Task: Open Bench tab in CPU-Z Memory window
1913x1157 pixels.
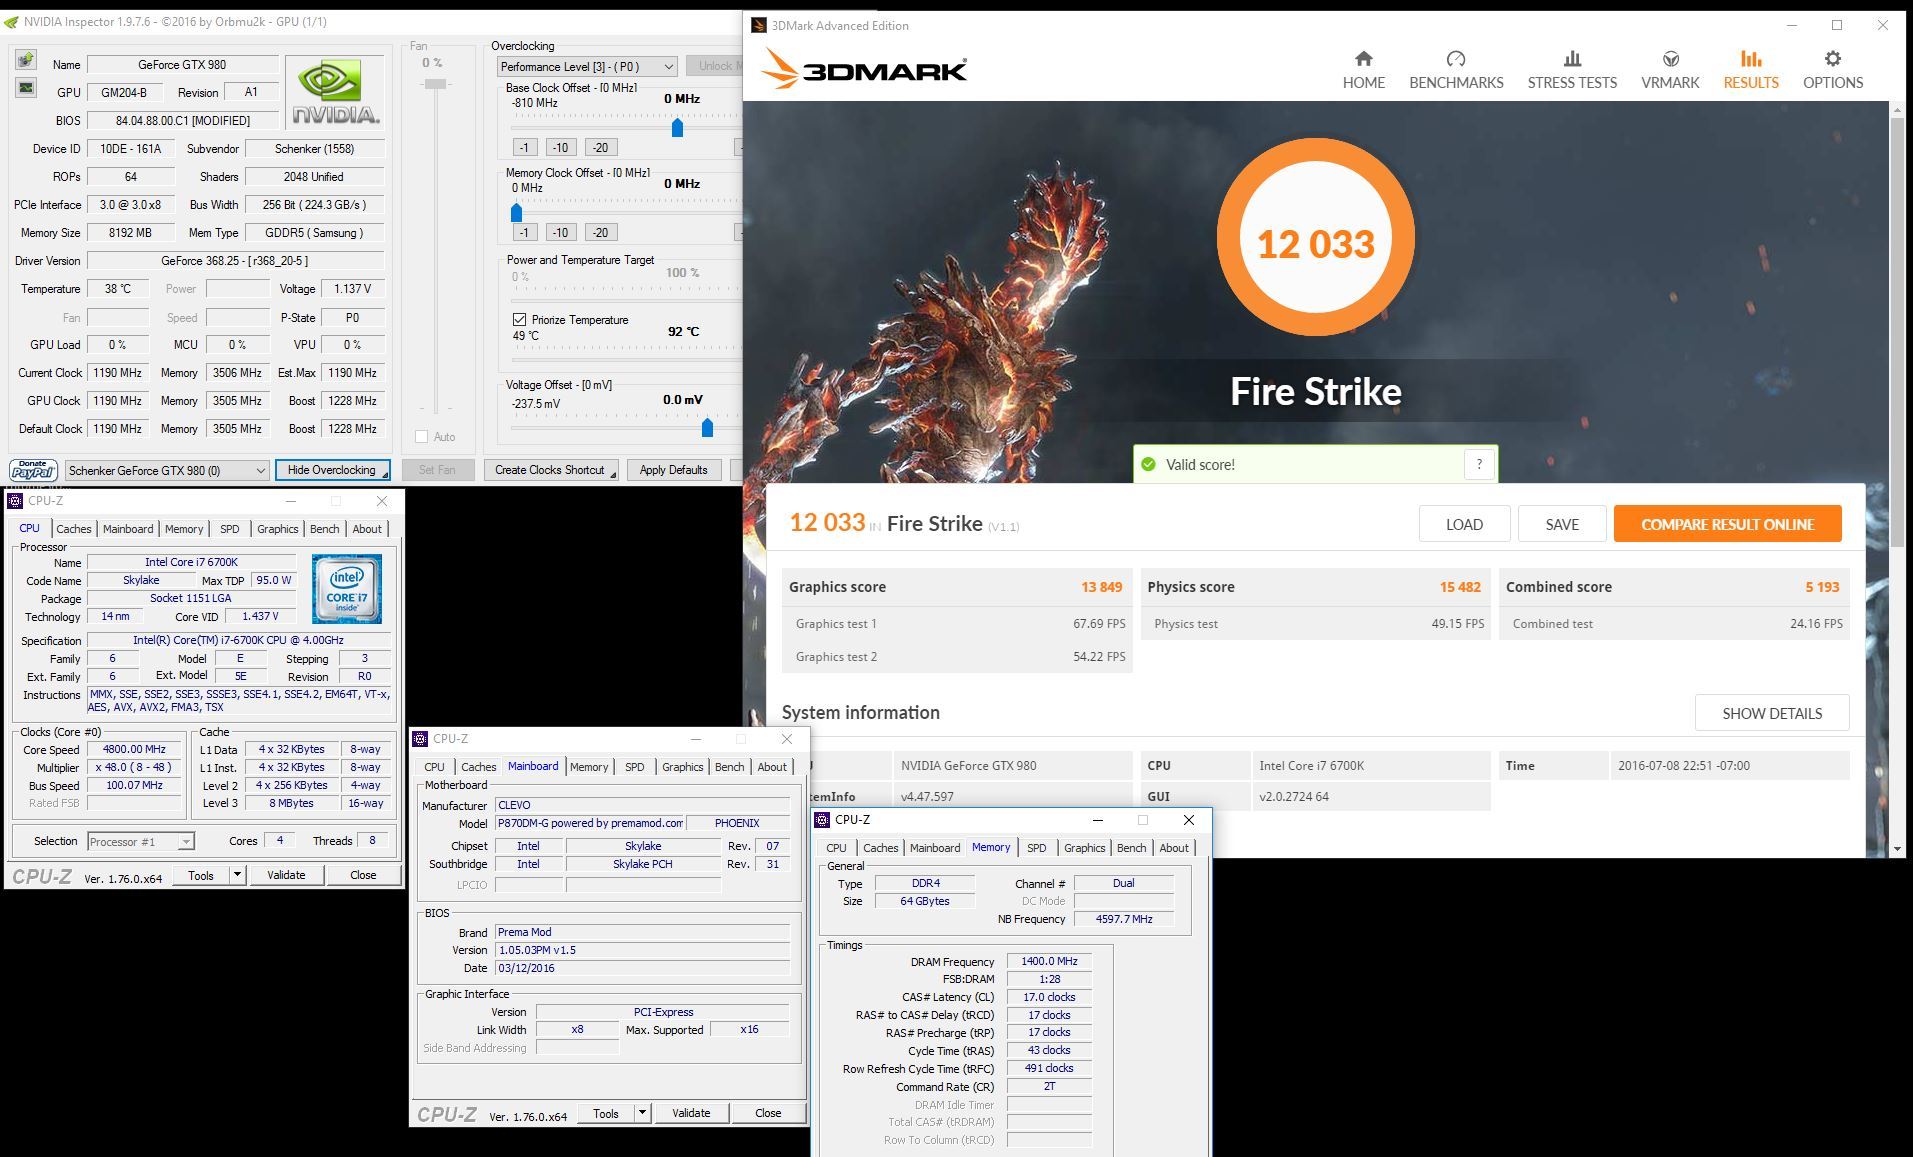Action: (x=1131, y=848)
